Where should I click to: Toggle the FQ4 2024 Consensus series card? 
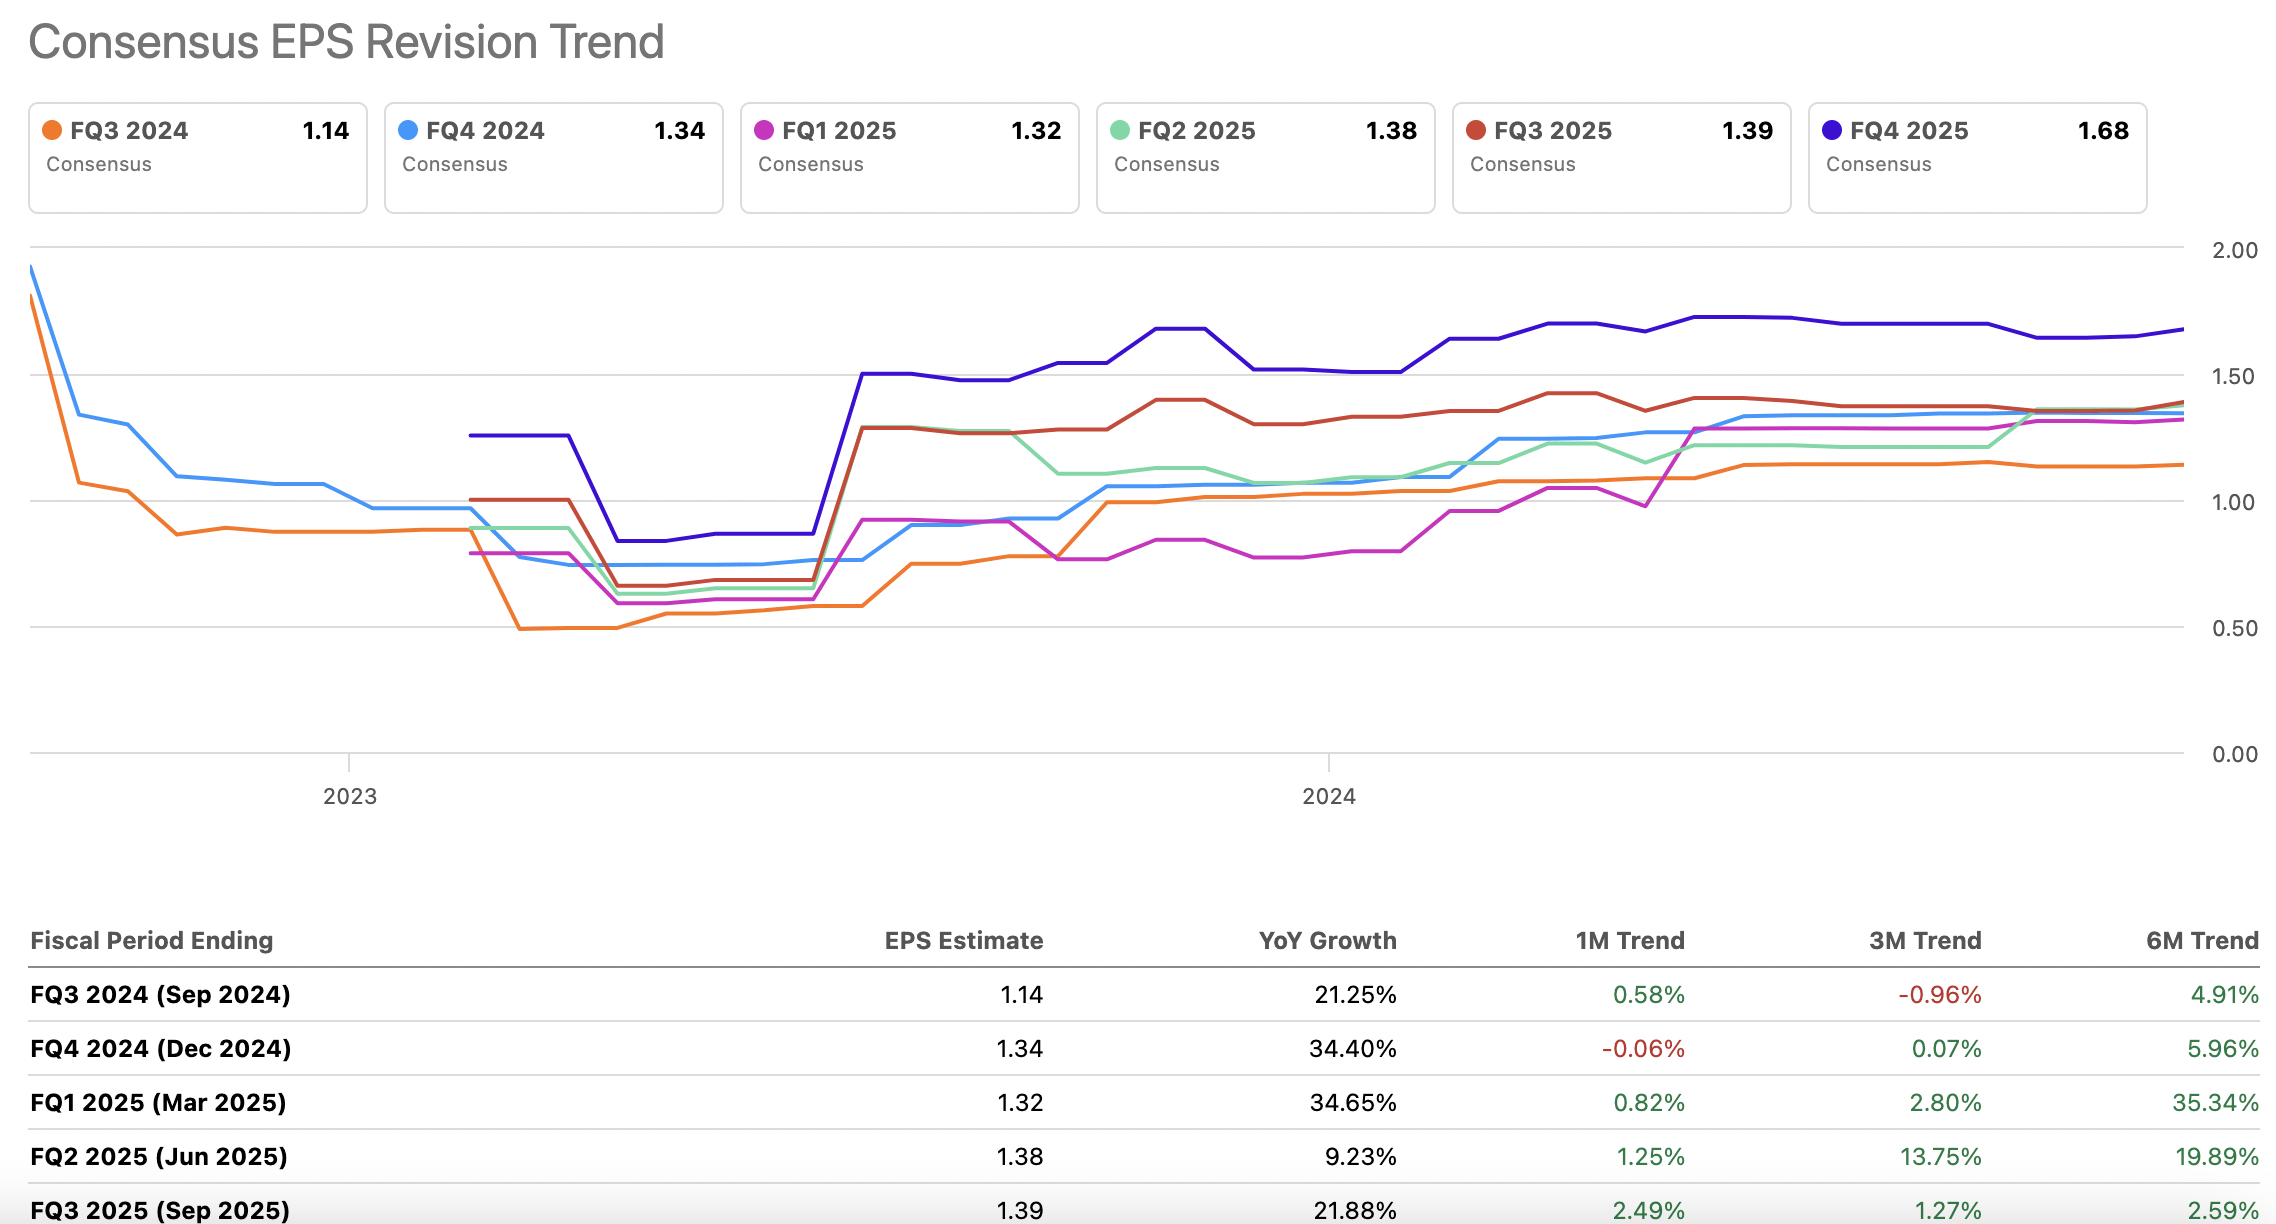(554, 158)
